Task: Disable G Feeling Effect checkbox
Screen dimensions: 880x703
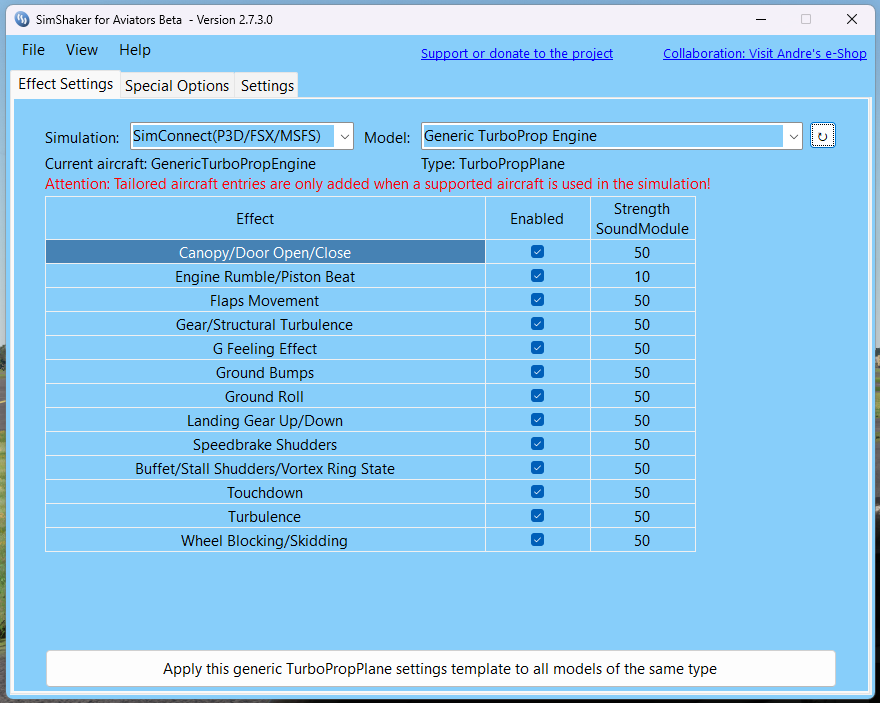Action: point(537,348)
